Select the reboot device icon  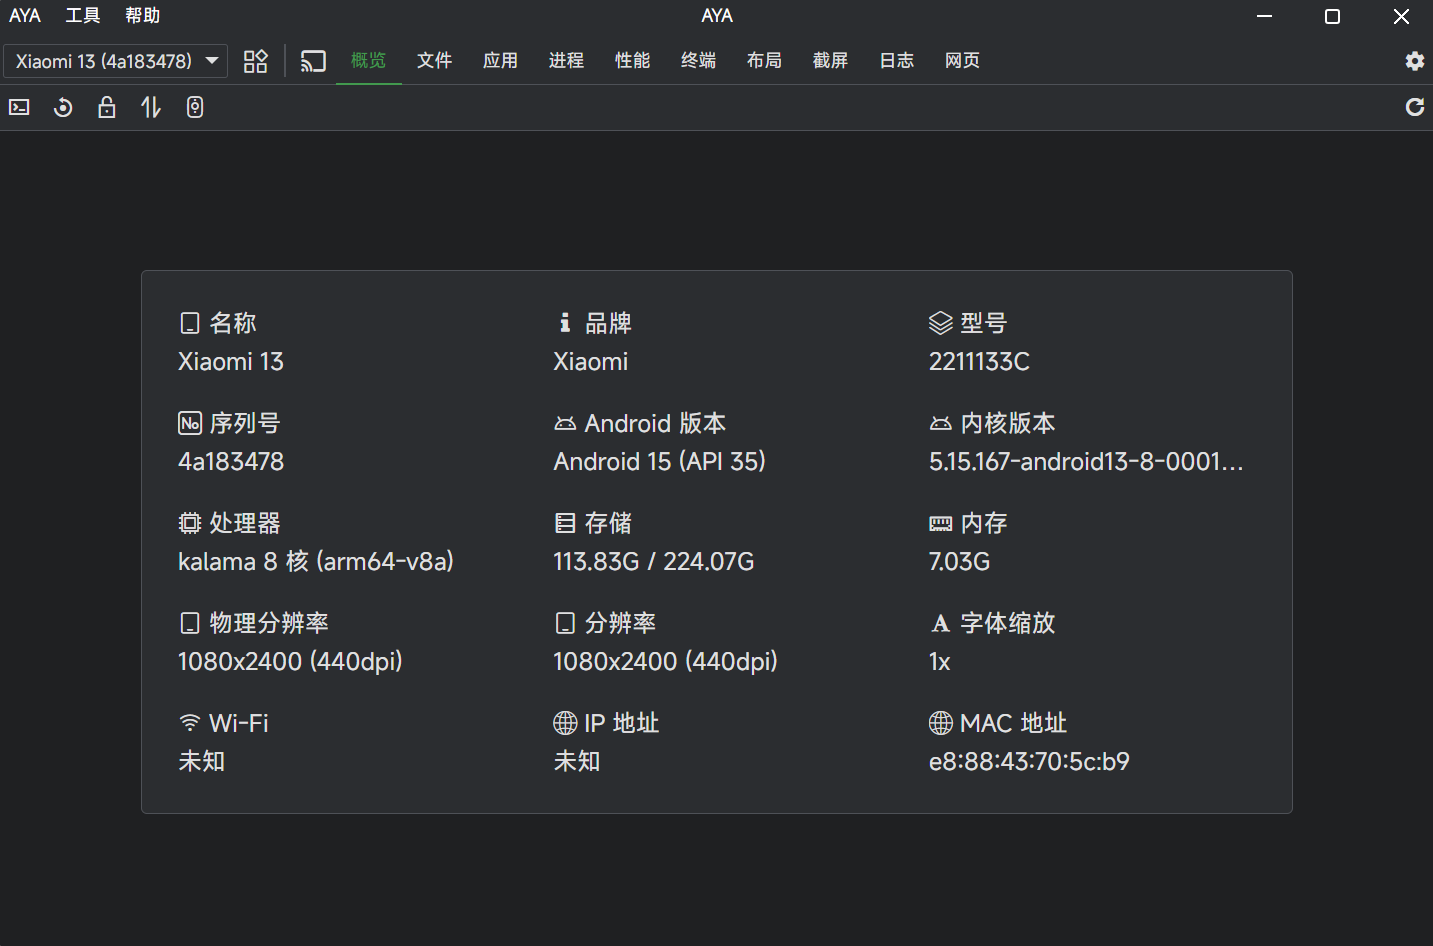pos(62,107)
